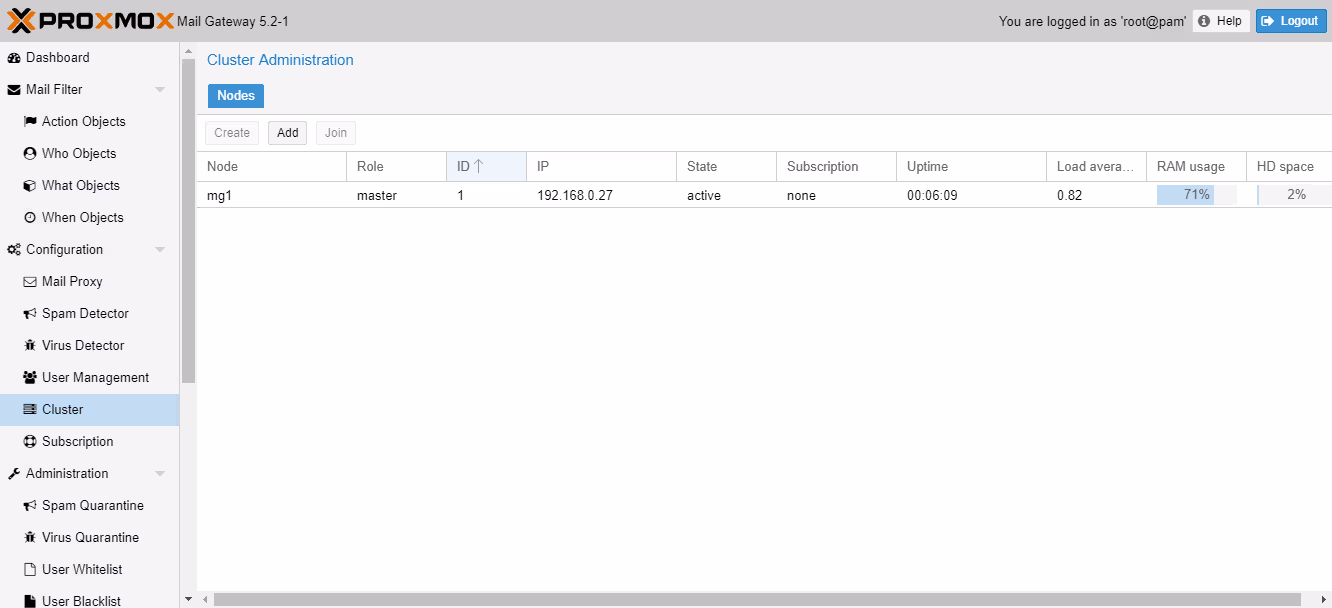
Task: Click the Action Objects flag icon
Action: (x=30, y=122)
